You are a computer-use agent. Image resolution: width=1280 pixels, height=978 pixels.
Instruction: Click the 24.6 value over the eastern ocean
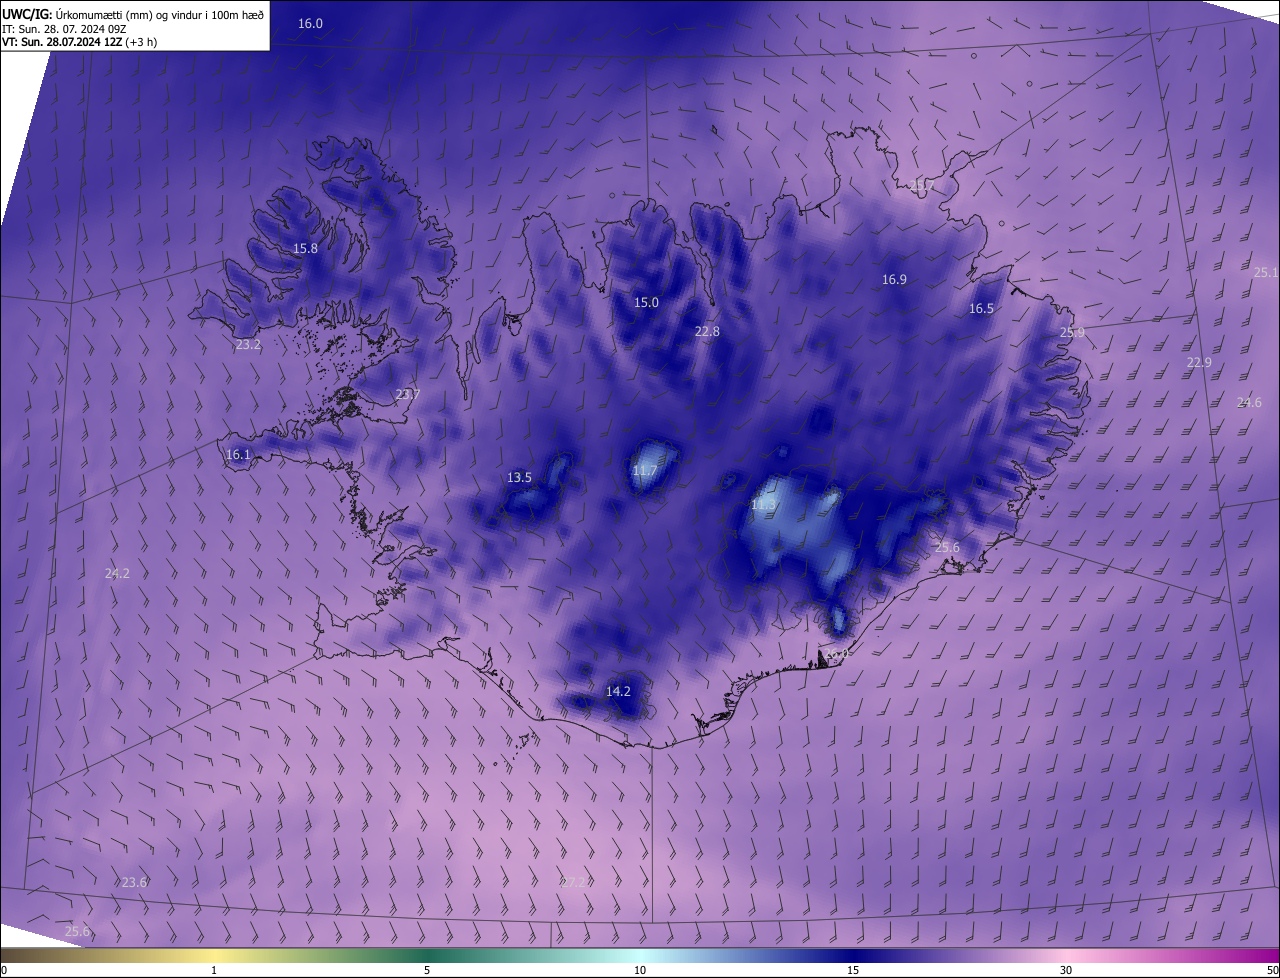coord(1249,403)
